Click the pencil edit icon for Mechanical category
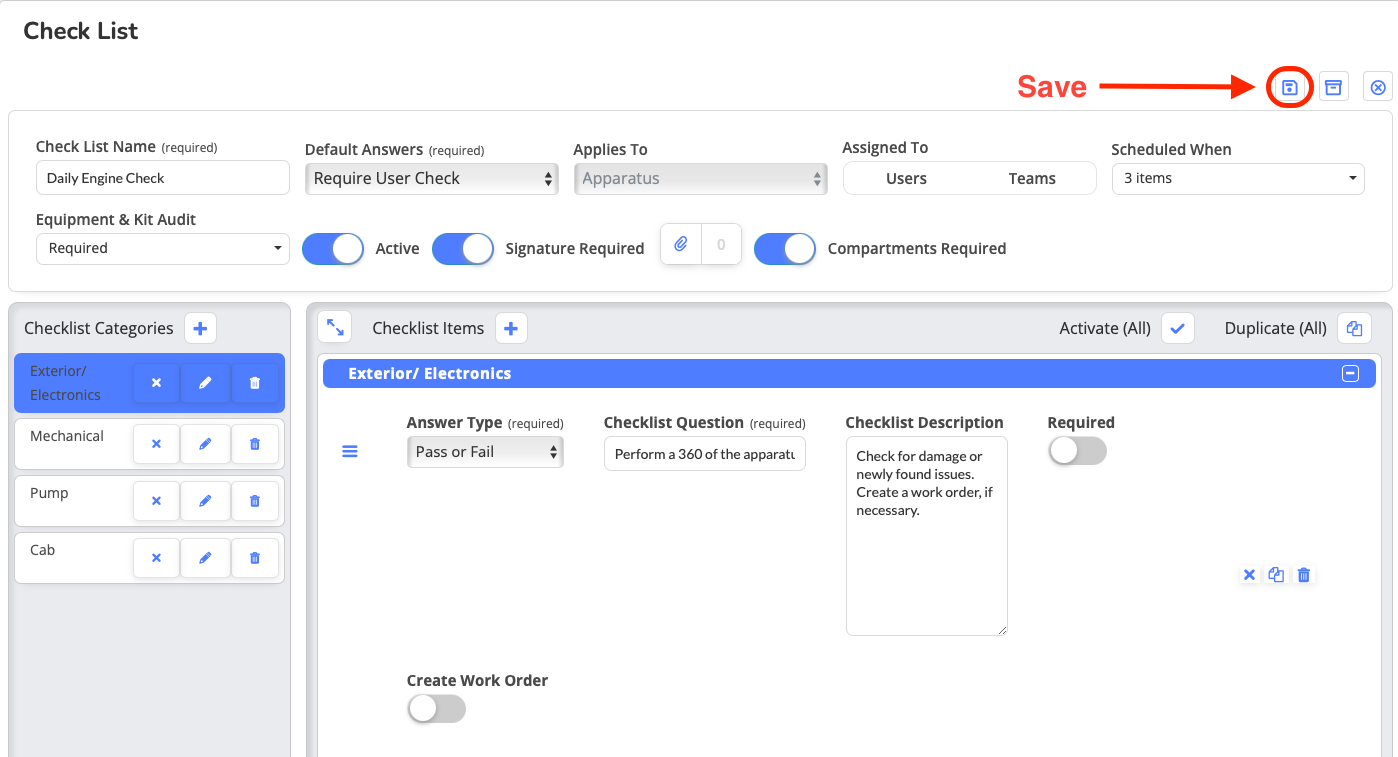Image resolution: width=1398 pixels, height=757 pixels. pyautogui.click(x=205, y=444)
